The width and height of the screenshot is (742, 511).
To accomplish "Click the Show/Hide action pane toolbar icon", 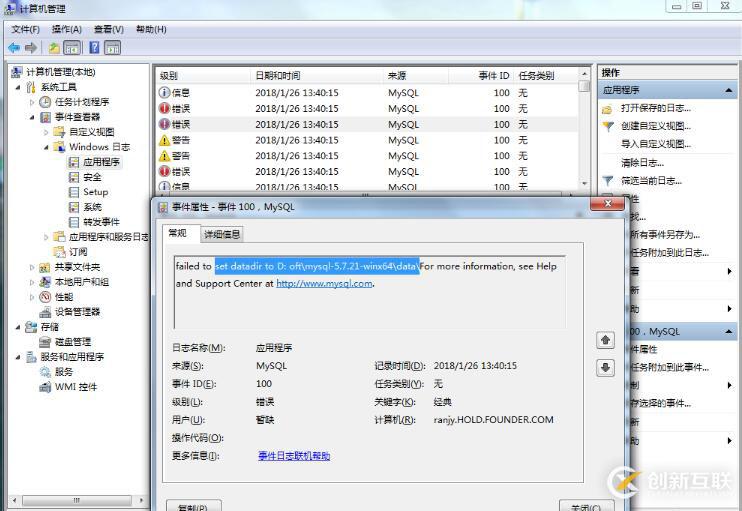I will point(112,47).
